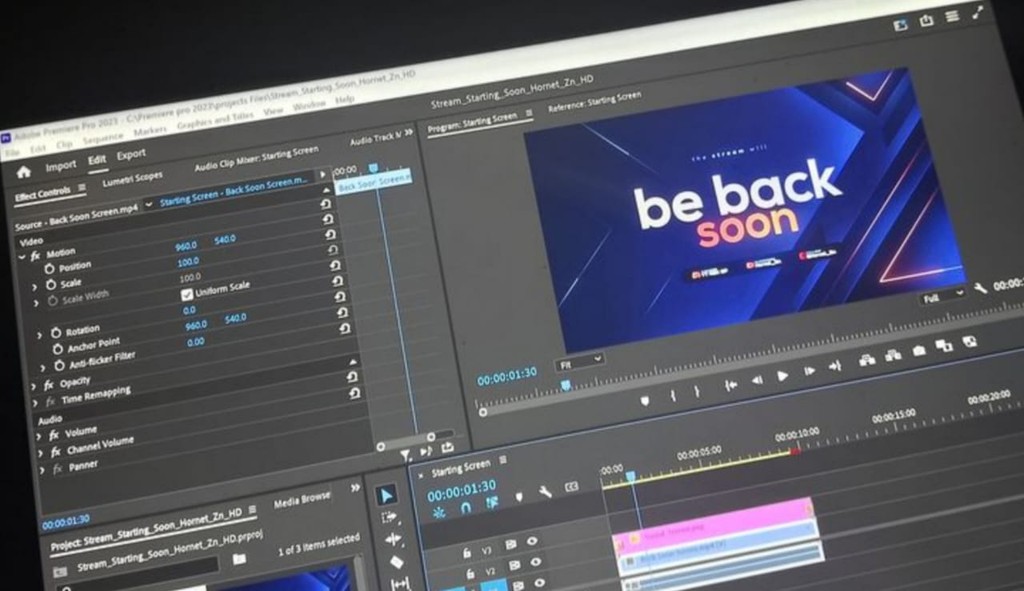Screen dimensions: 1024x591
Task: Open the Comparison View button
Action: [943, 346]
